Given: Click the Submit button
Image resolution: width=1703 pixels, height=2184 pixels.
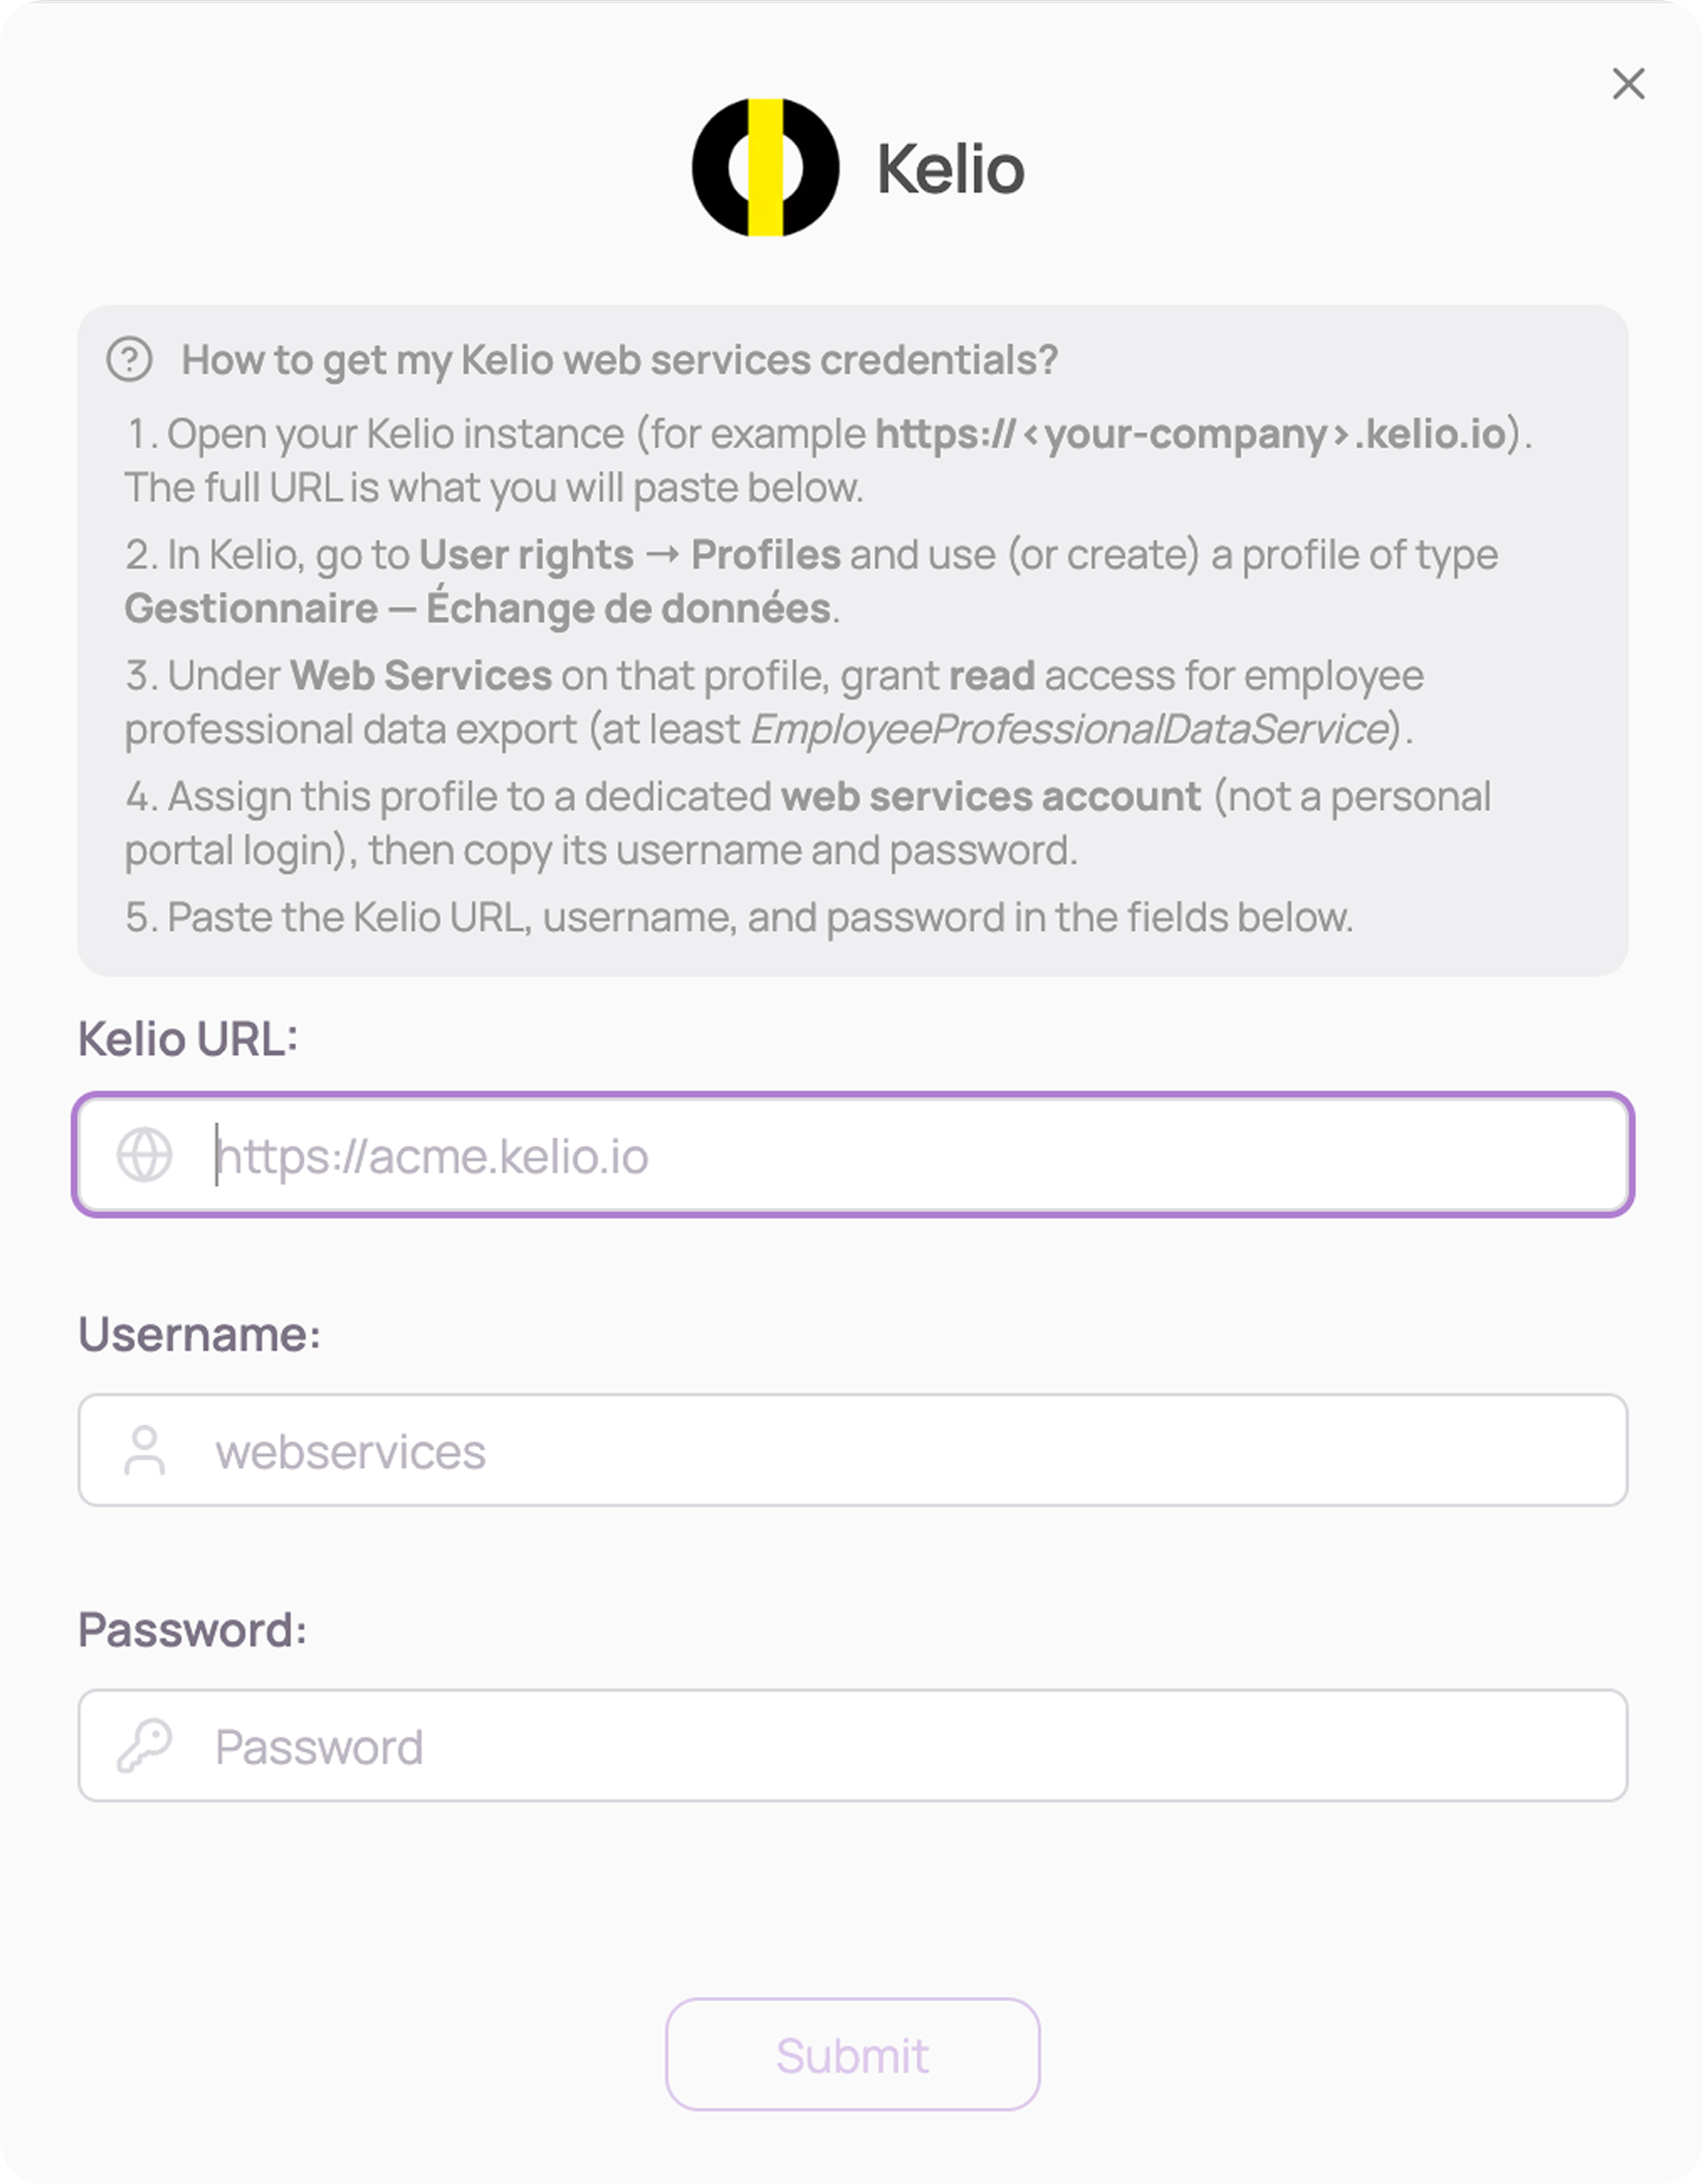Looking at the screenshot, I should [853, 2055].
